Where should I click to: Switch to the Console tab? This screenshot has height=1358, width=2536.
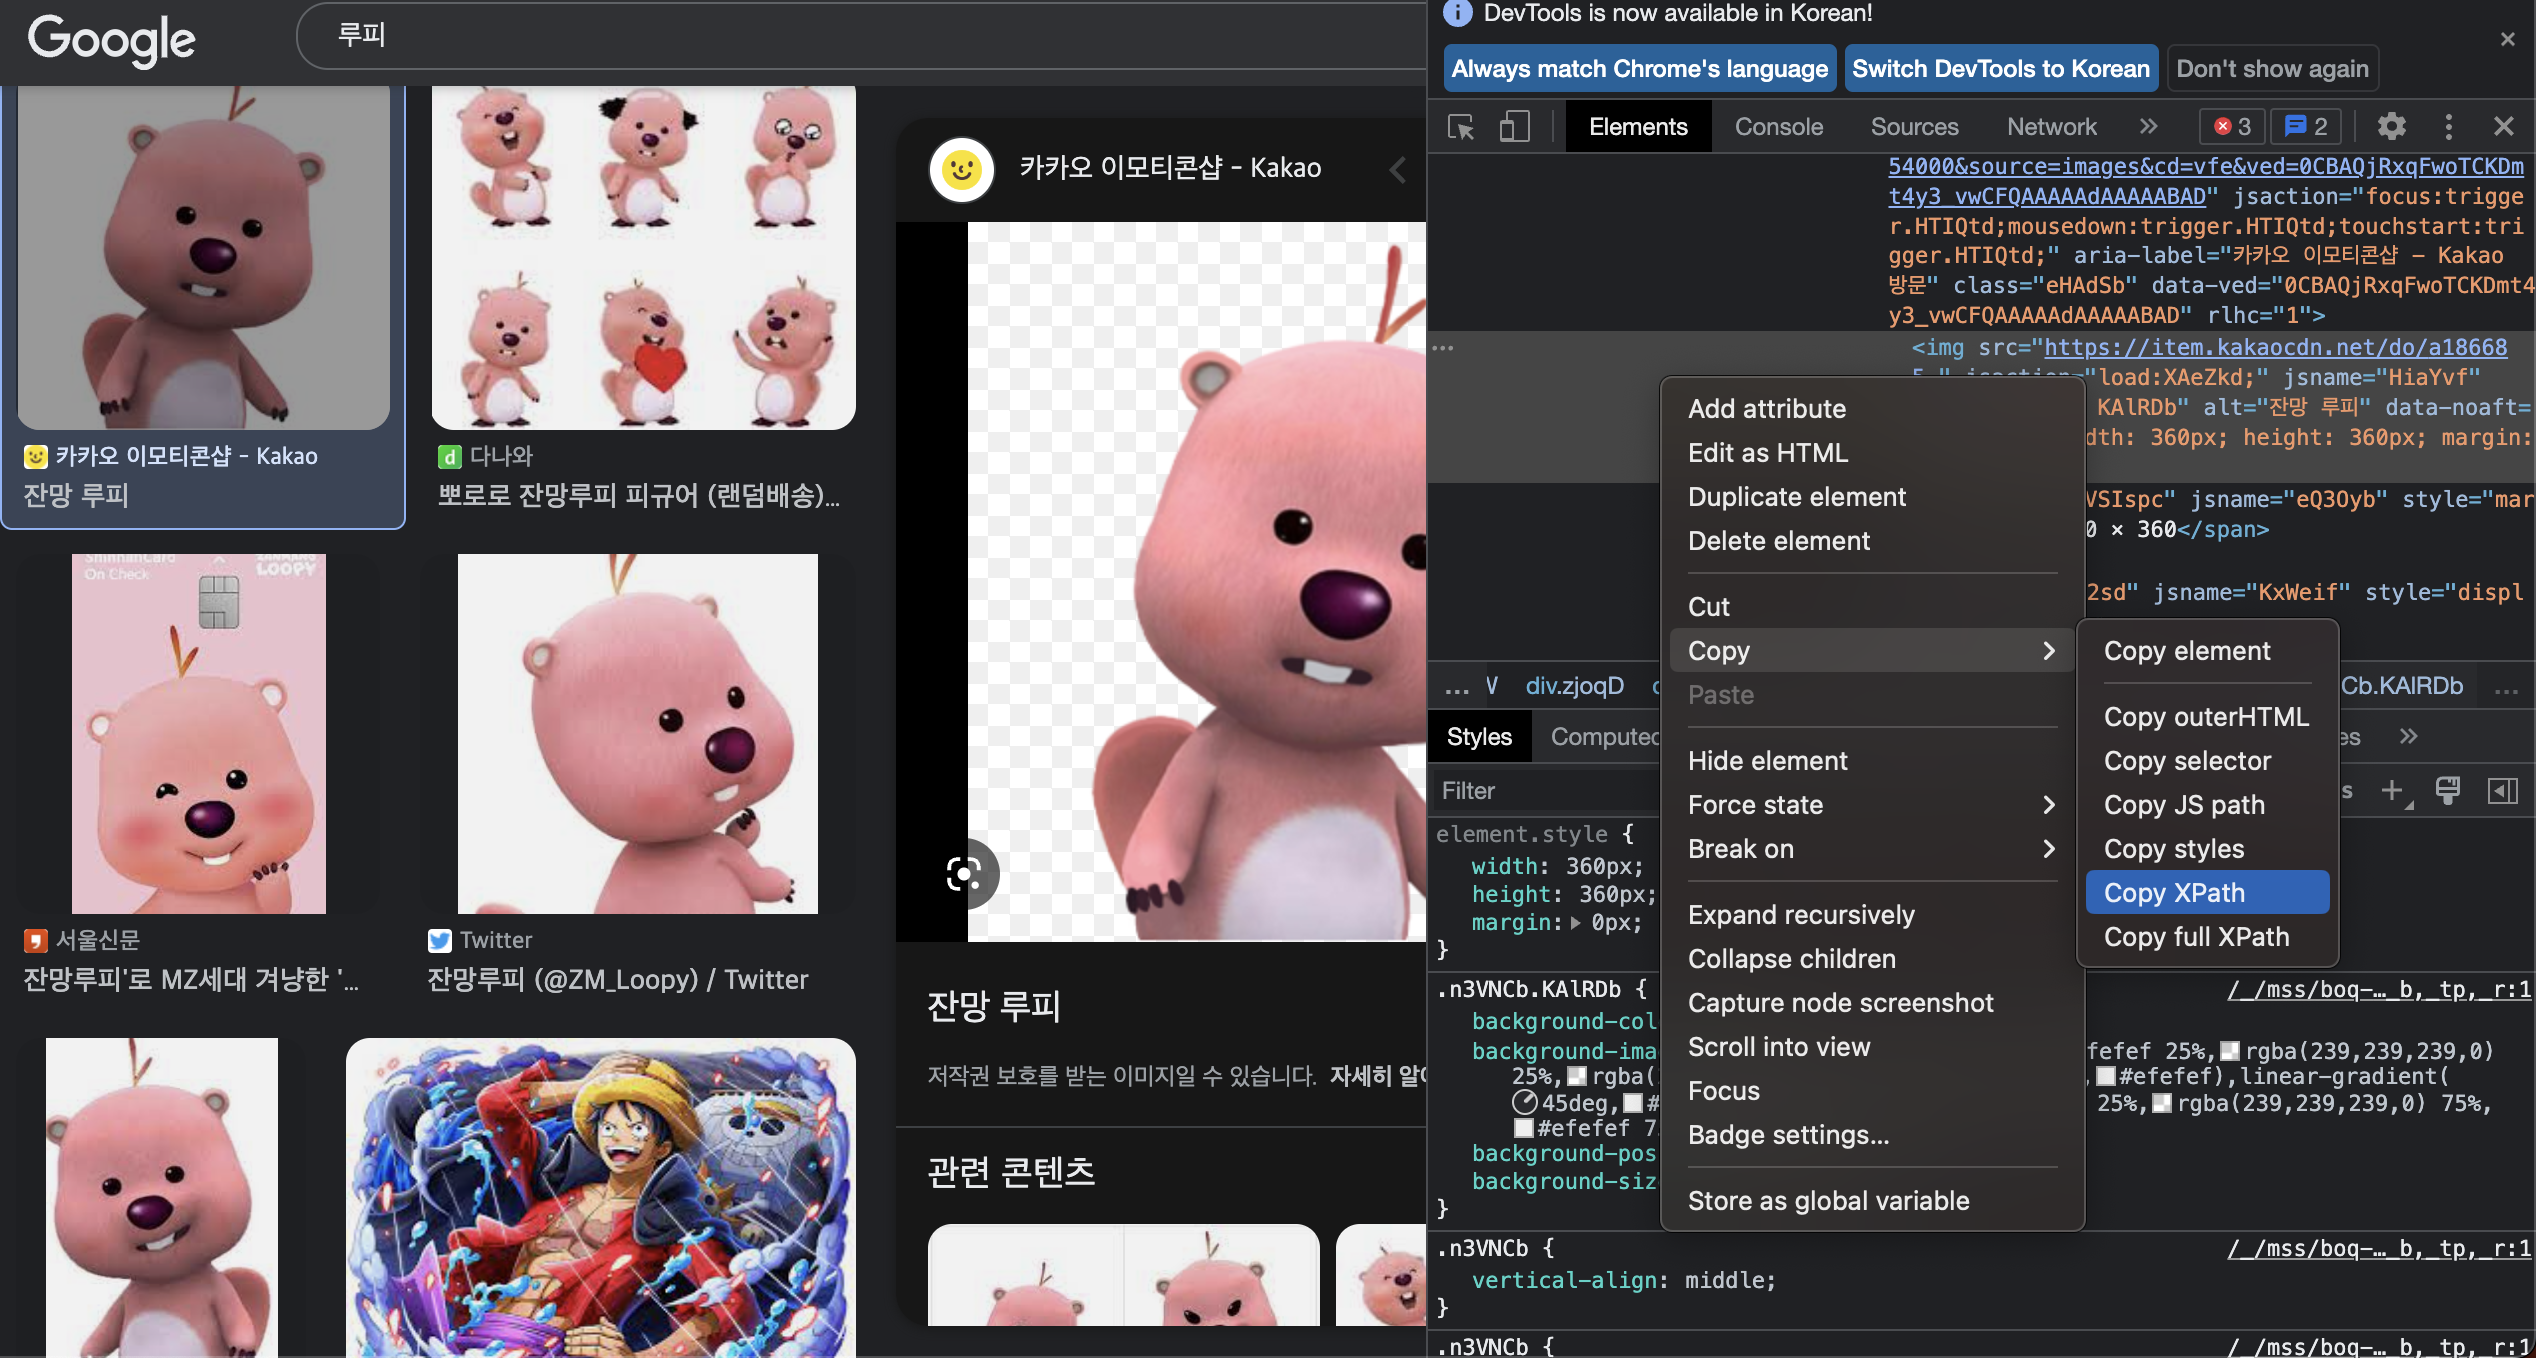(x=1779, y=127)
